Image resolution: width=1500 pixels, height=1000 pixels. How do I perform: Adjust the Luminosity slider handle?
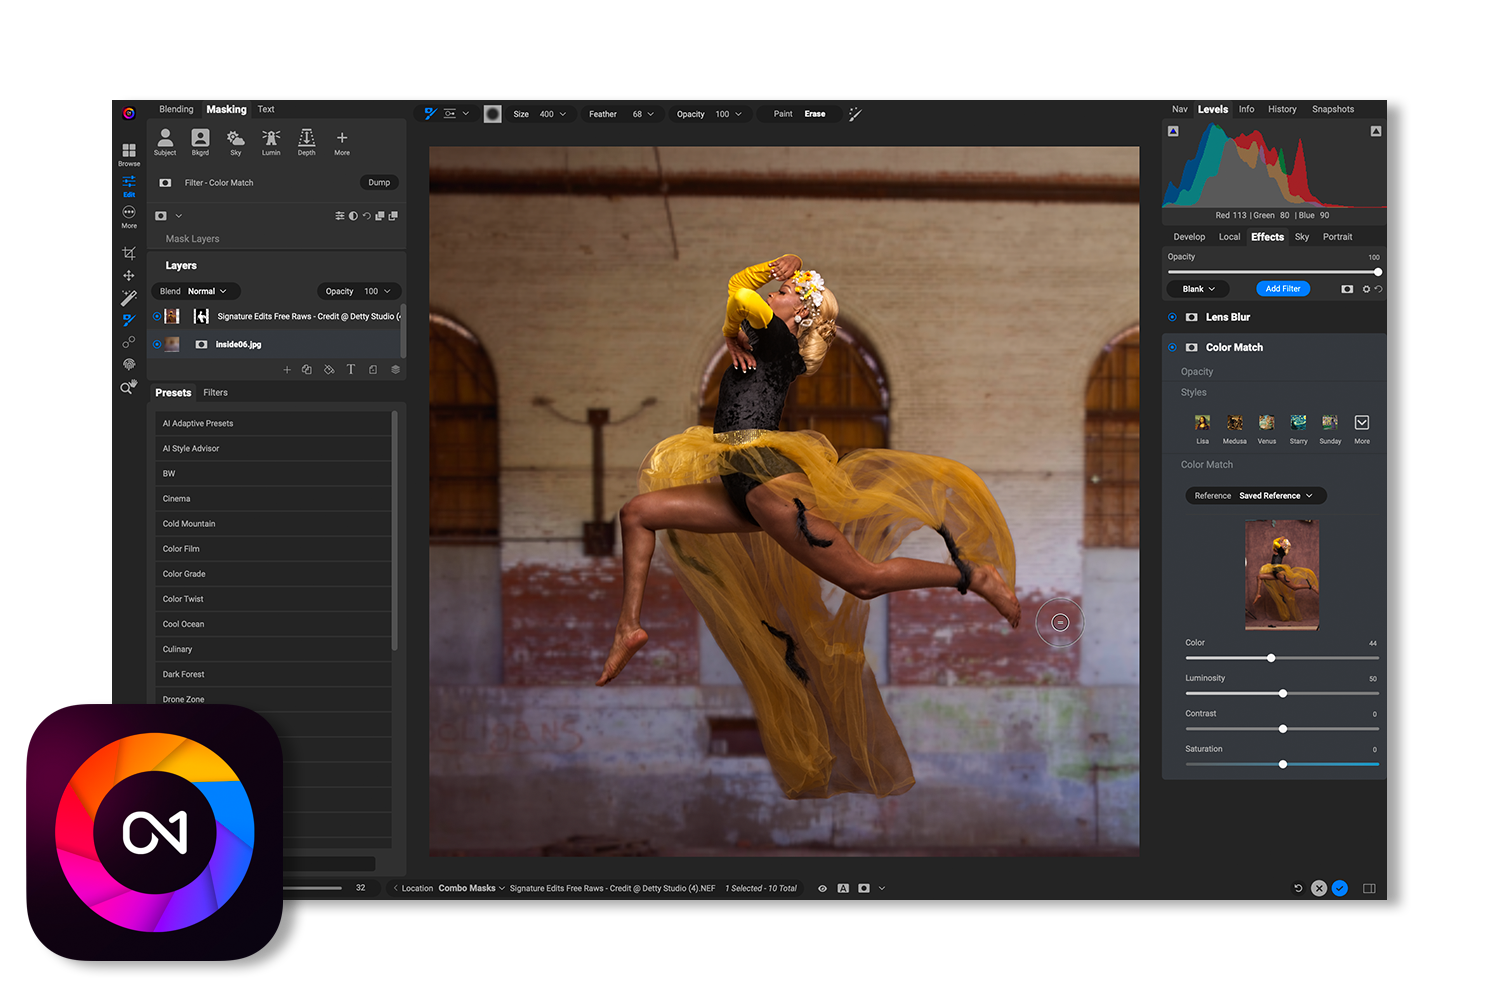pyautogui.click(x=1283, y=693)
